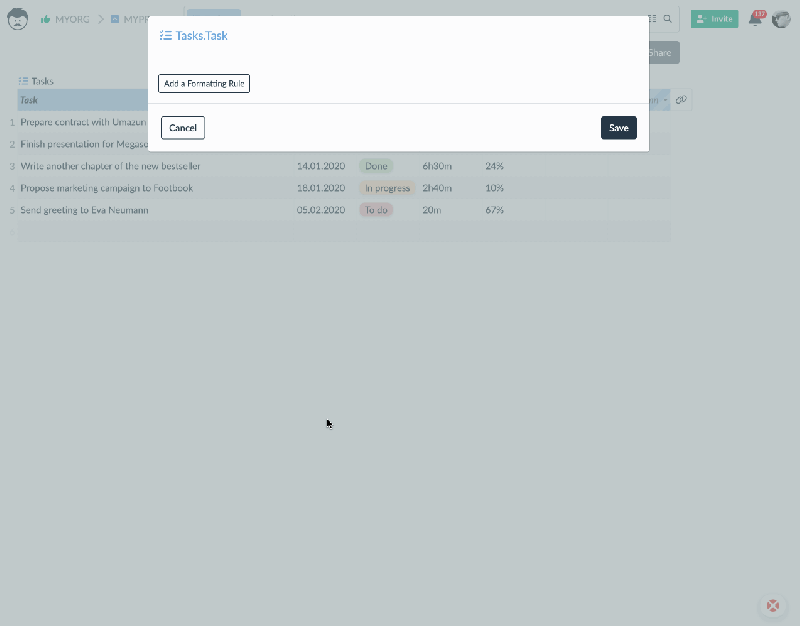Click the green Invite button
This screenshot has width=800, height=626.
point(714,18)
